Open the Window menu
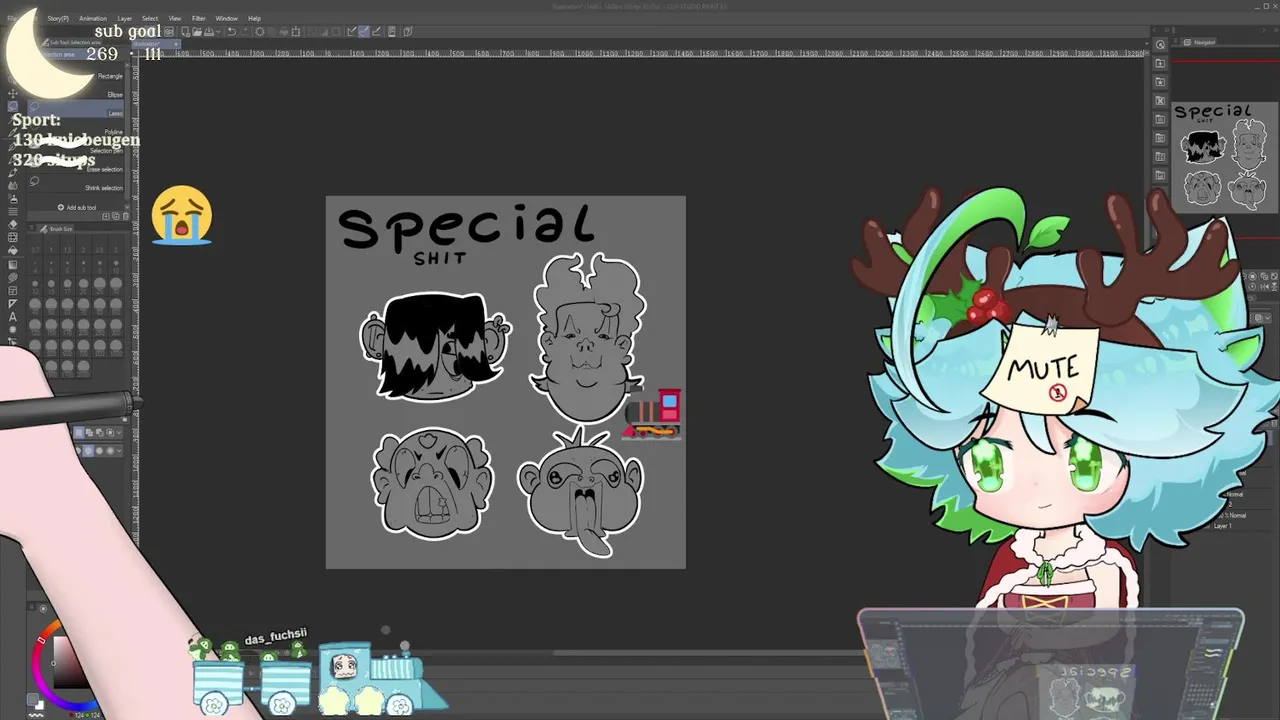Screen dimensions: 1280x720 click(227, 18)
